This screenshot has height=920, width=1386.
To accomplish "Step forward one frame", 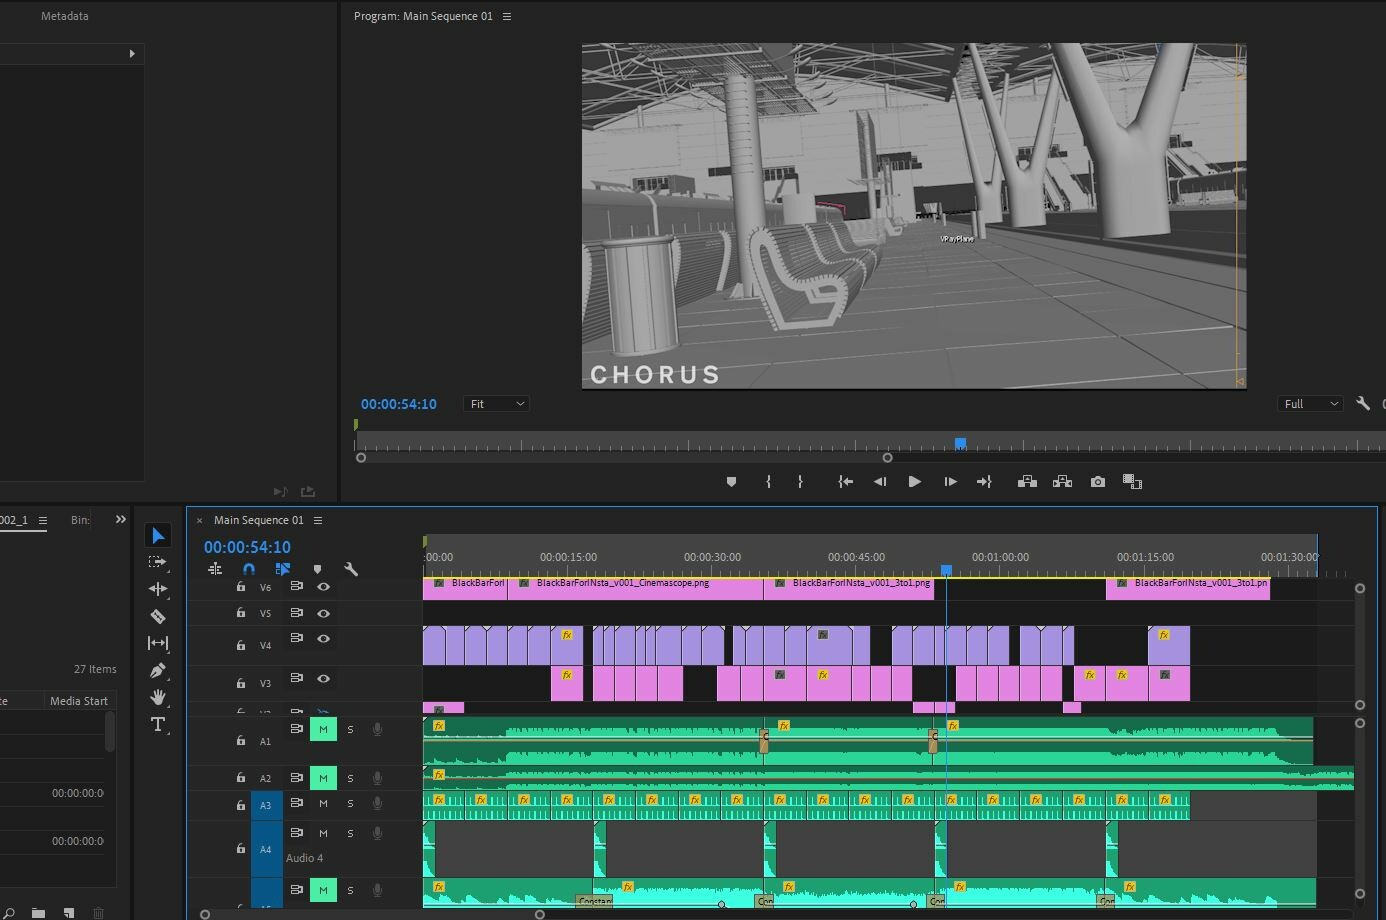I will 950,482.
